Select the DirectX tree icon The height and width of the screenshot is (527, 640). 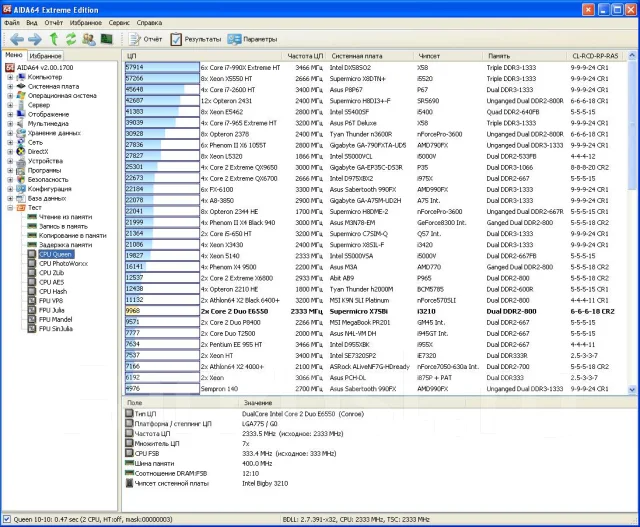tap(21, 151)
